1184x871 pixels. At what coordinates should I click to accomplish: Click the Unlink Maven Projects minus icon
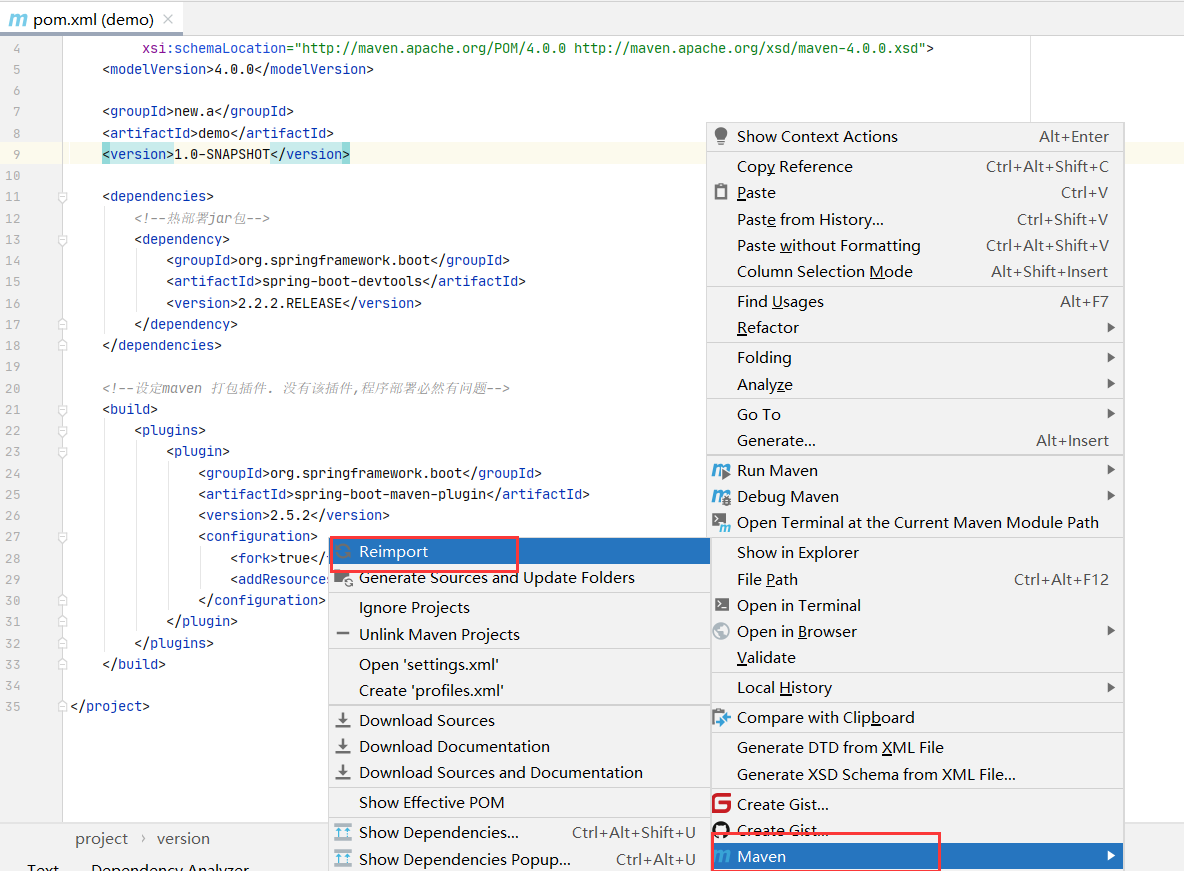coord(343,634)
